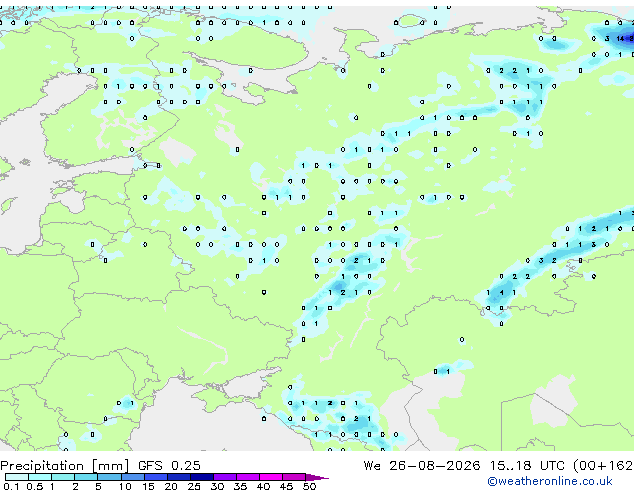This screenshot has width=634, height=490.
Task: Click the "0.5" legend scale label
Action: point(35,486)
